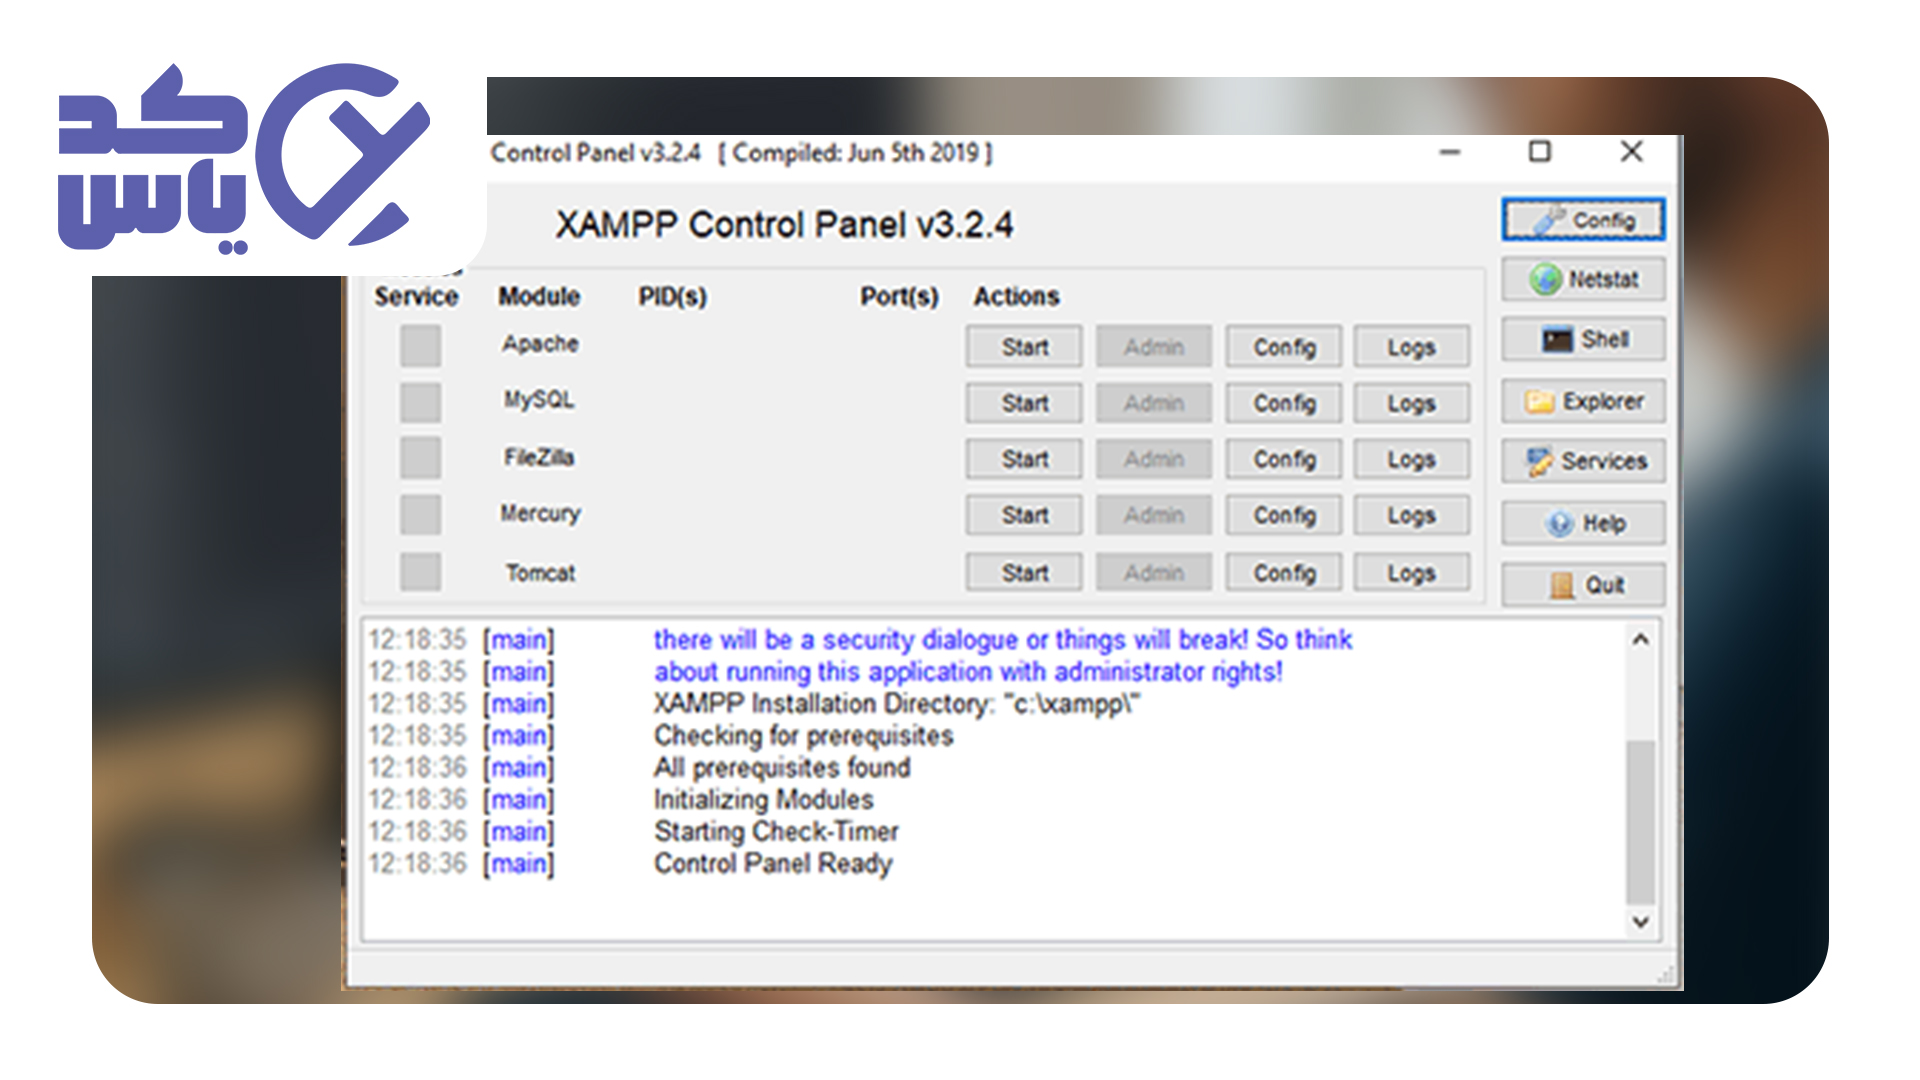
Task: Open Netstat from the right sidebar
Action: point(1583,279)
